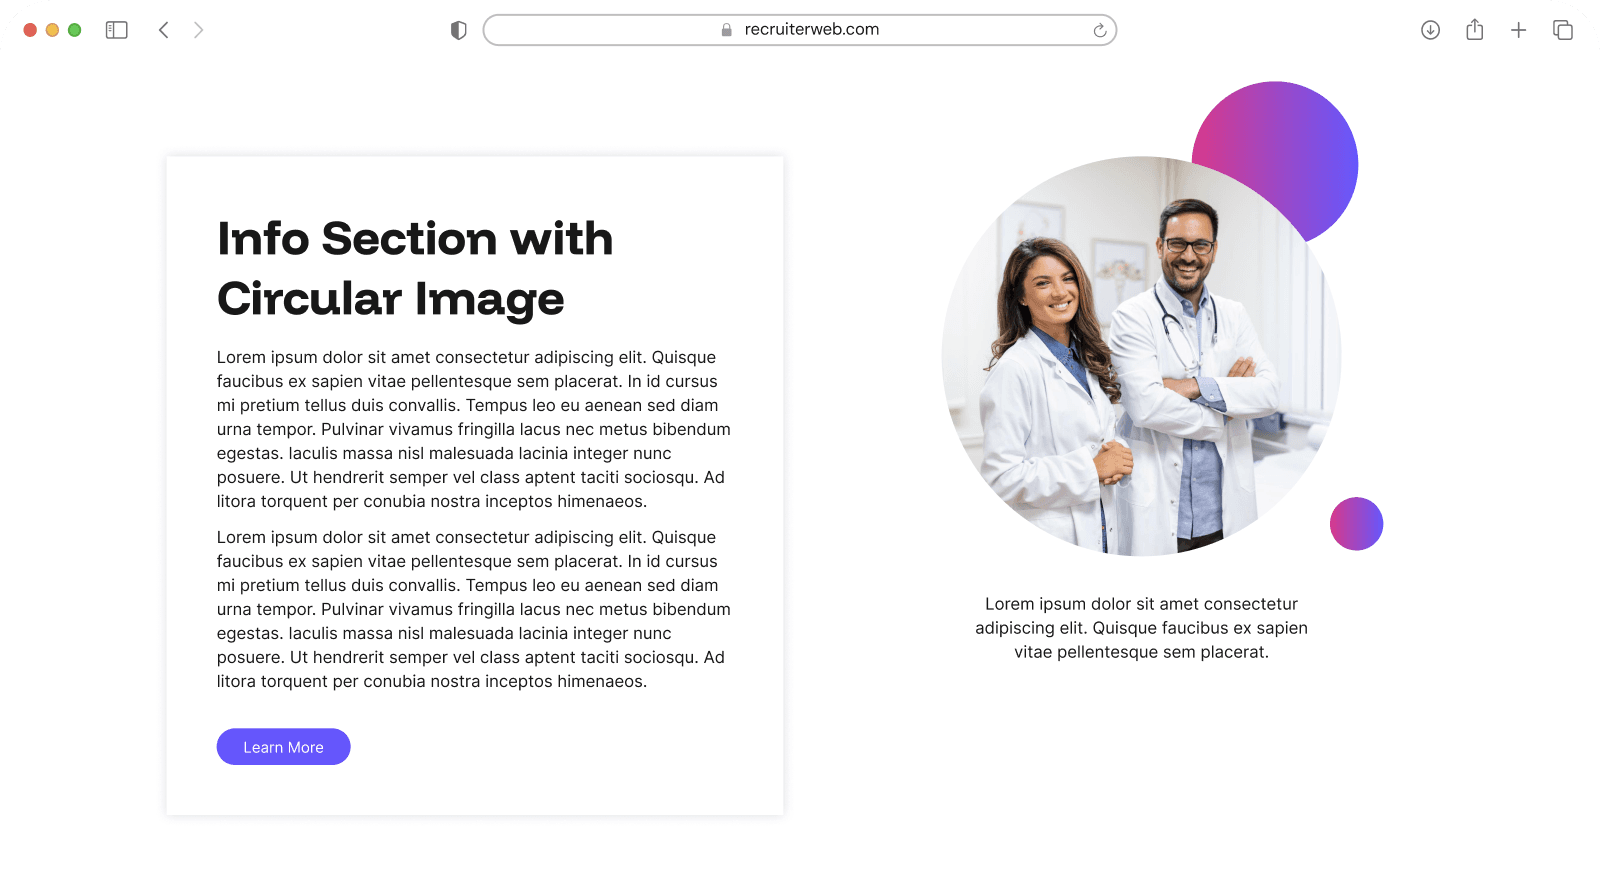Click the recruiterweb.com address field

(811, 30)
